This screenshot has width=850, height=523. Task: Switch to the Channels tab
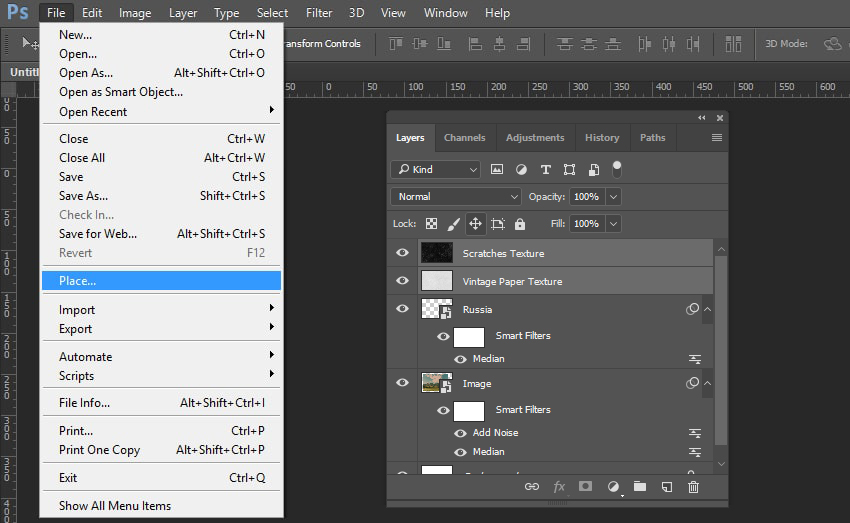(464, 138)
